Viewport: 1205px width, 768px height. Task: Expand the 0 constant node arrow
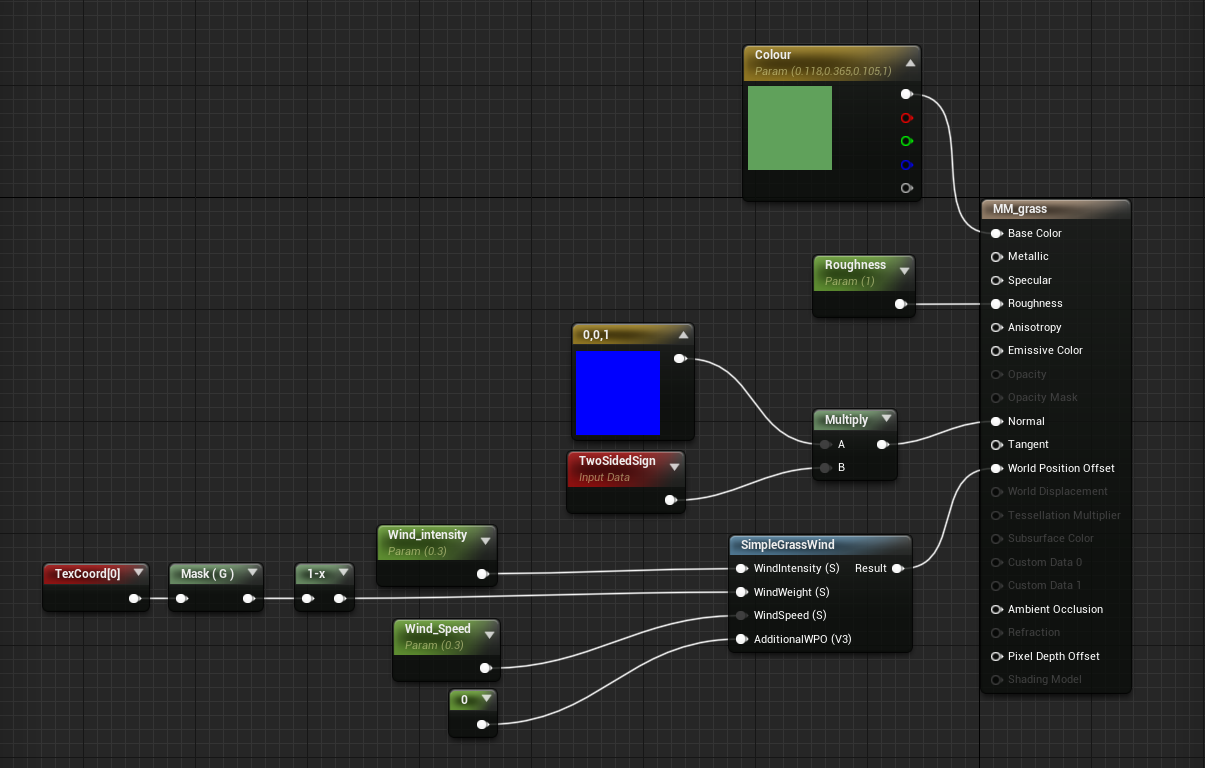pyautogui.click(x=486, y=699)
